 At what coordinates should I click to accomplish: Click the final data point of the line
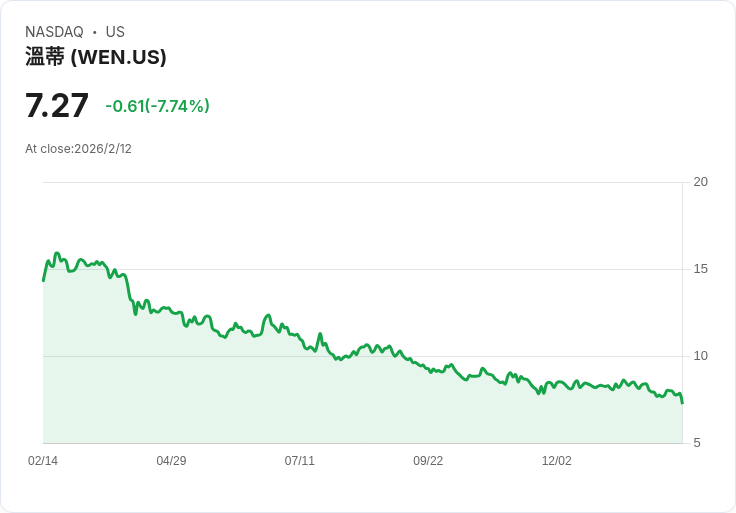tap(682, 403)
